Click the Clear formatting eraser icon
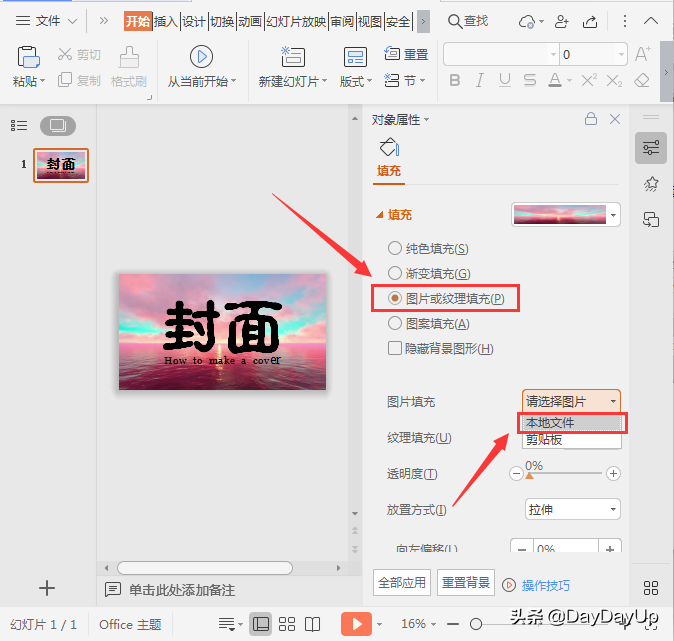674x641 pixels. (642, 80)
